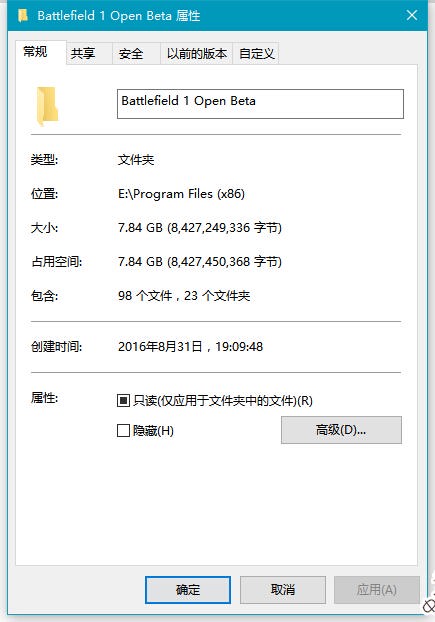
Task: Click the 创建时间 value 2016年8月31日
Action: click(x=160, y=347)
